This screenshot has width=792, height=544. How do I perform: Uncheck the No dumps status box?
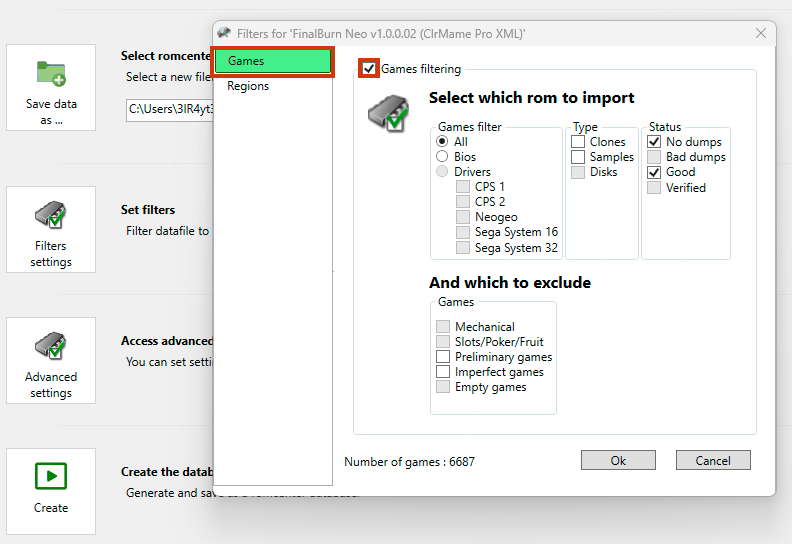(654, 142)
